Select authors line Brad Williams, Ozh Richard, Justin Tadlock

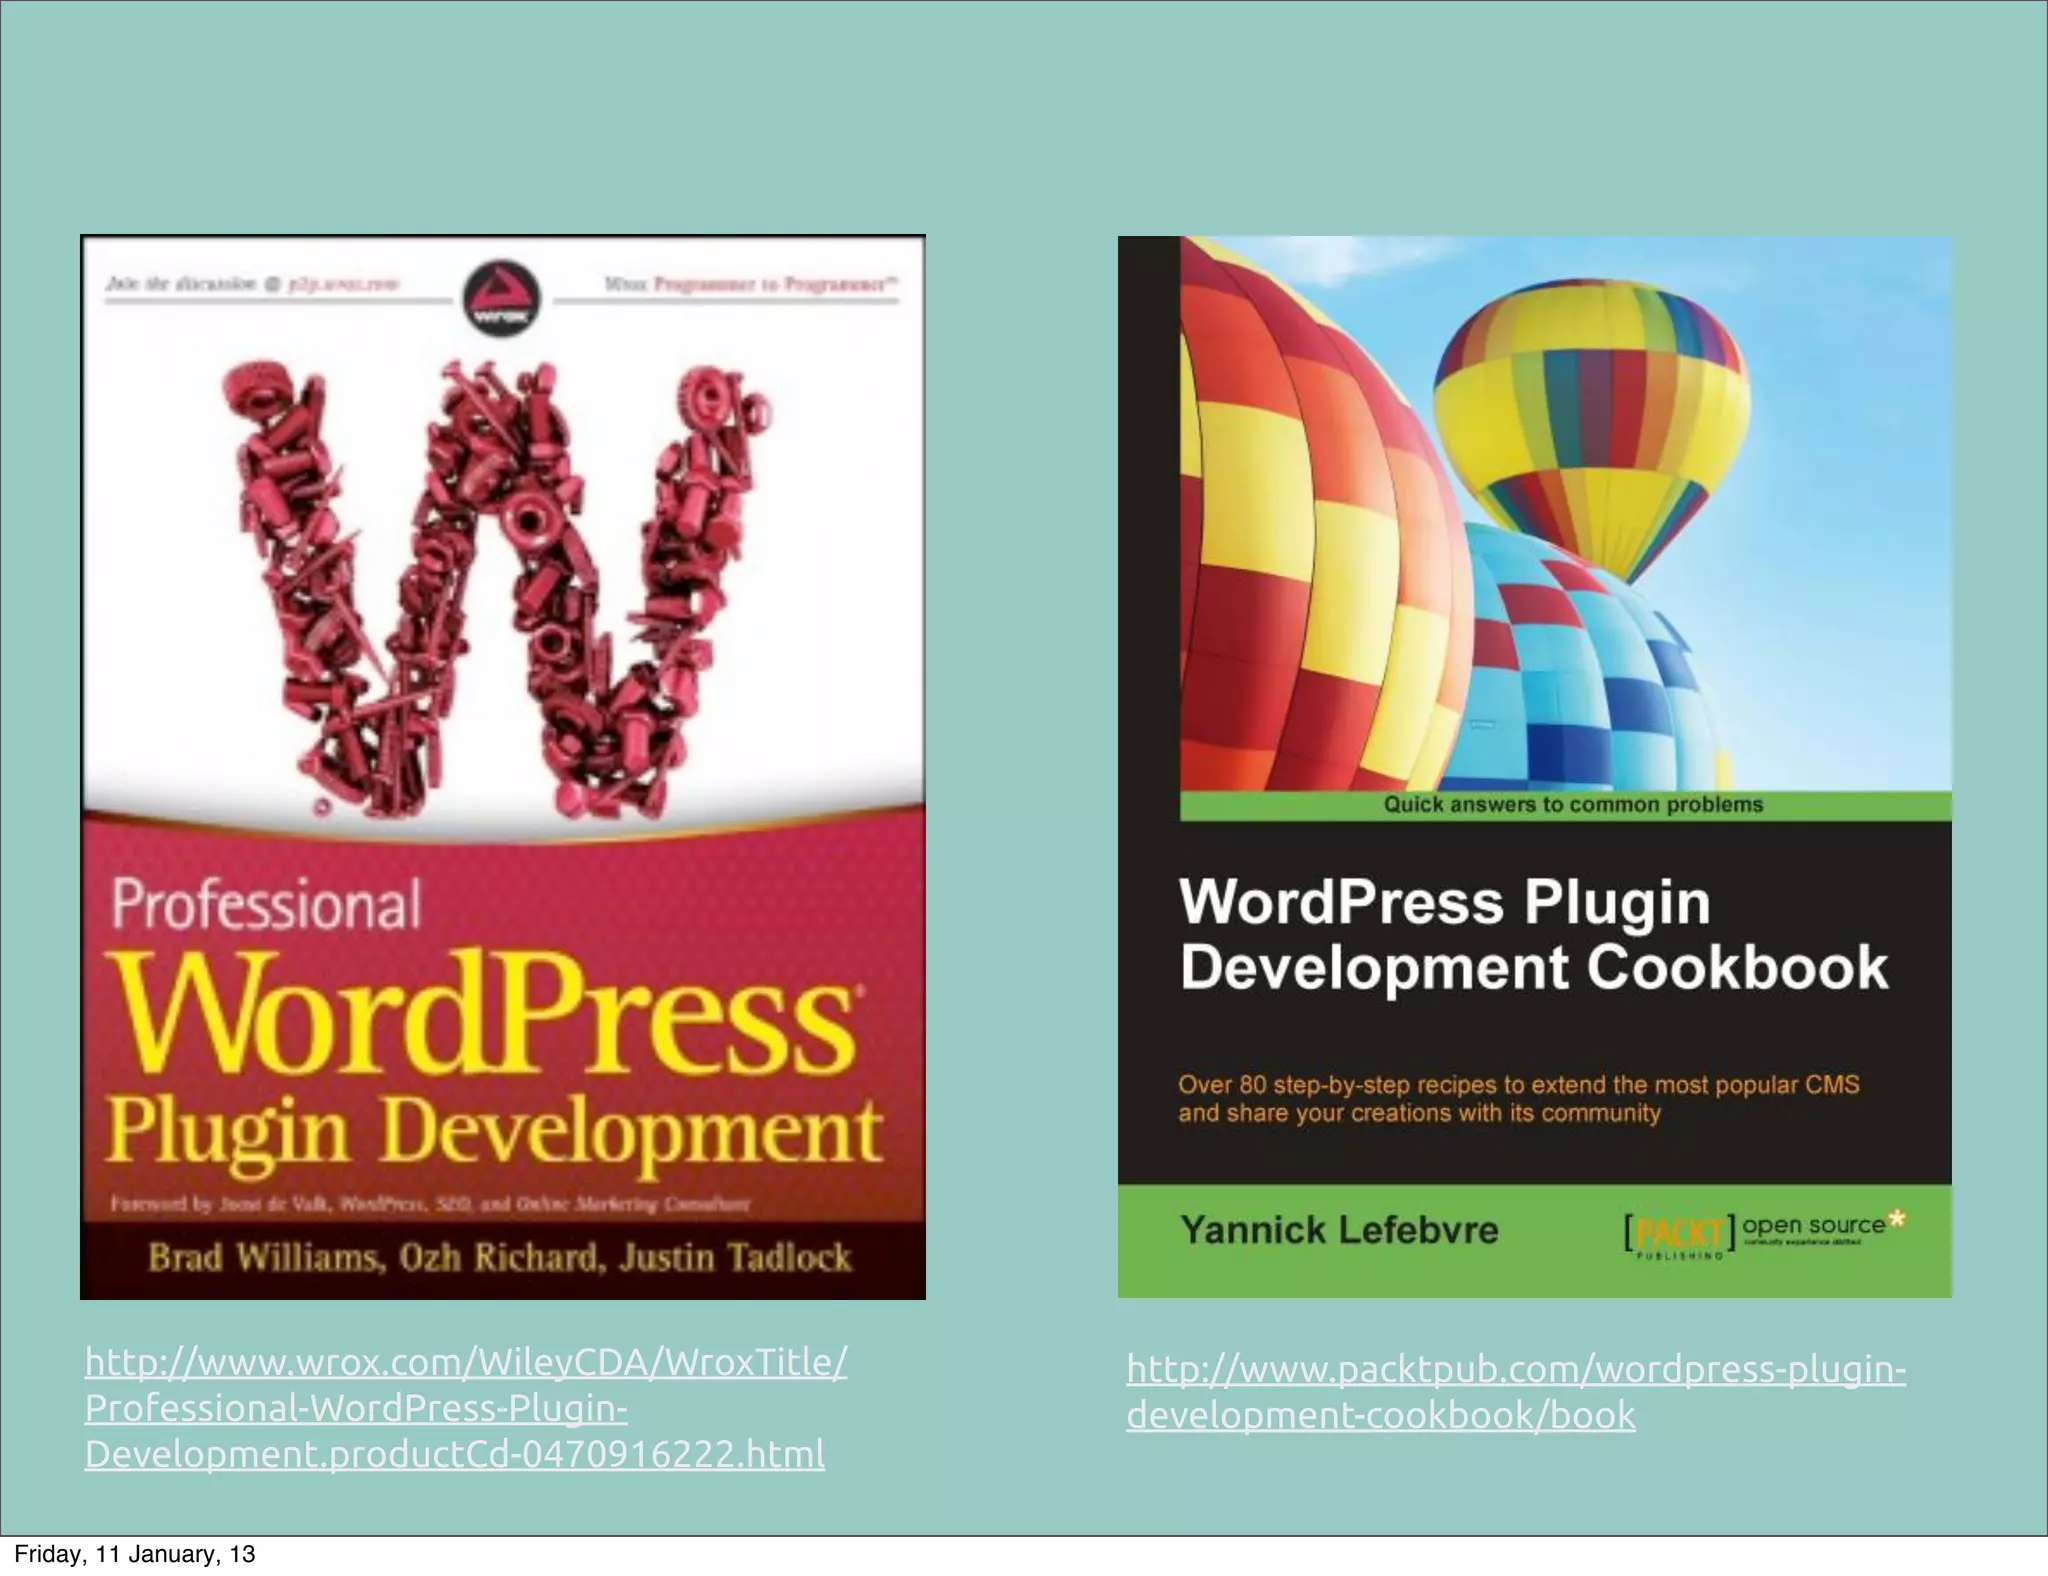[x=500, y=1257]
